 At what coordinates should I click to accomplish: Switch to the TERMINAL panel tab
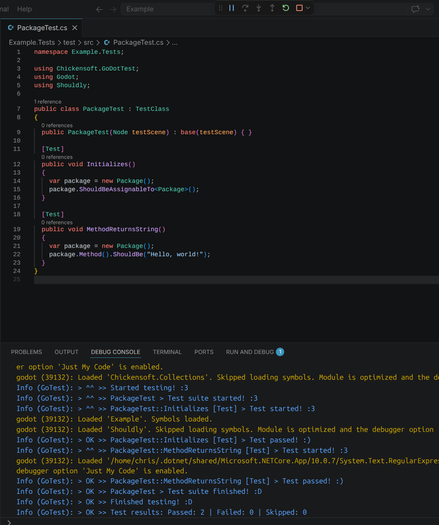pos(167,352)
